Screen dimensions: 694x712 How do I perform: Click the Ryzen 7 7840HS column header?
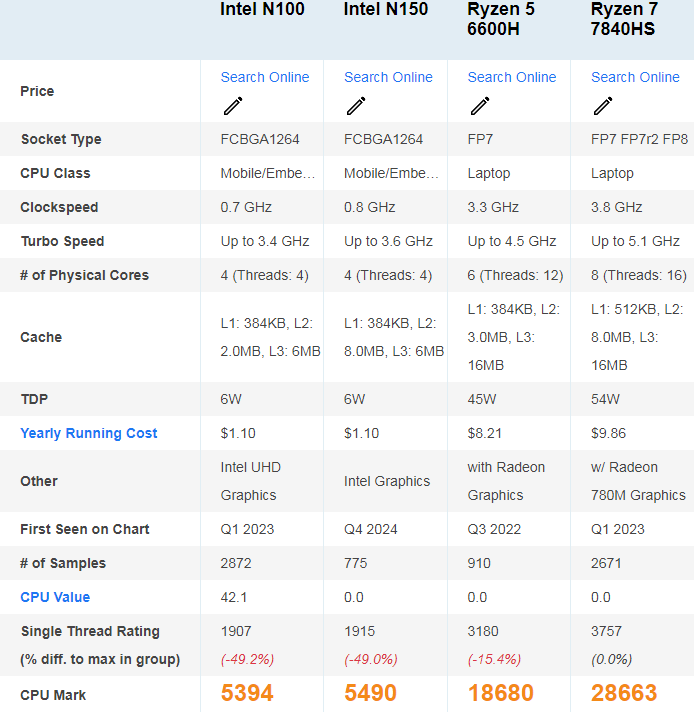point(625,19)
